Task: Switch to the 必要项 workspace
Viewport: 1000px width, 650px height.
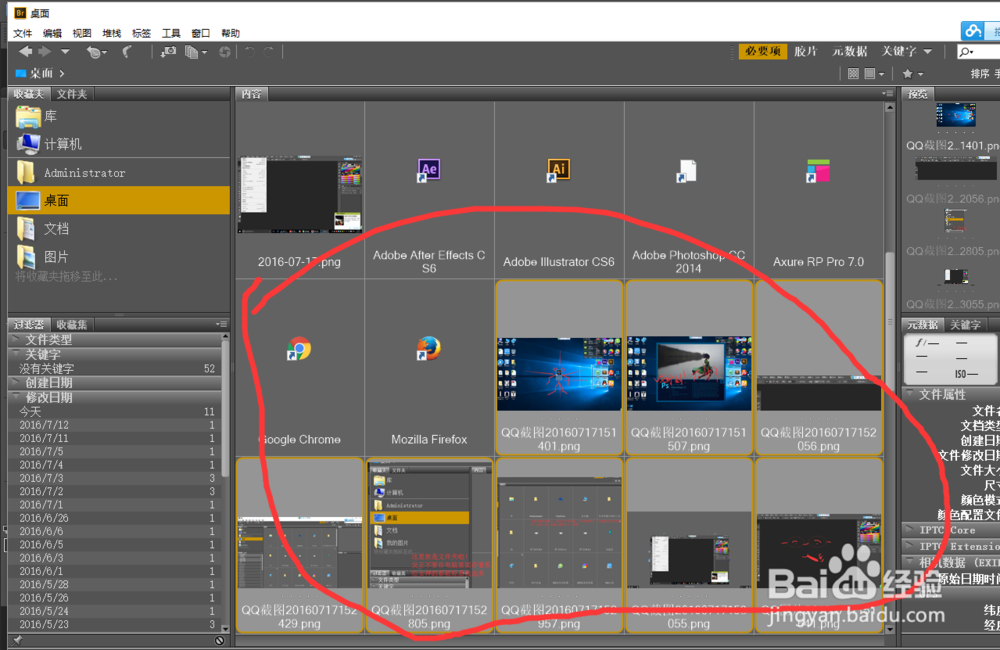Action: click(x=763, y=52)
